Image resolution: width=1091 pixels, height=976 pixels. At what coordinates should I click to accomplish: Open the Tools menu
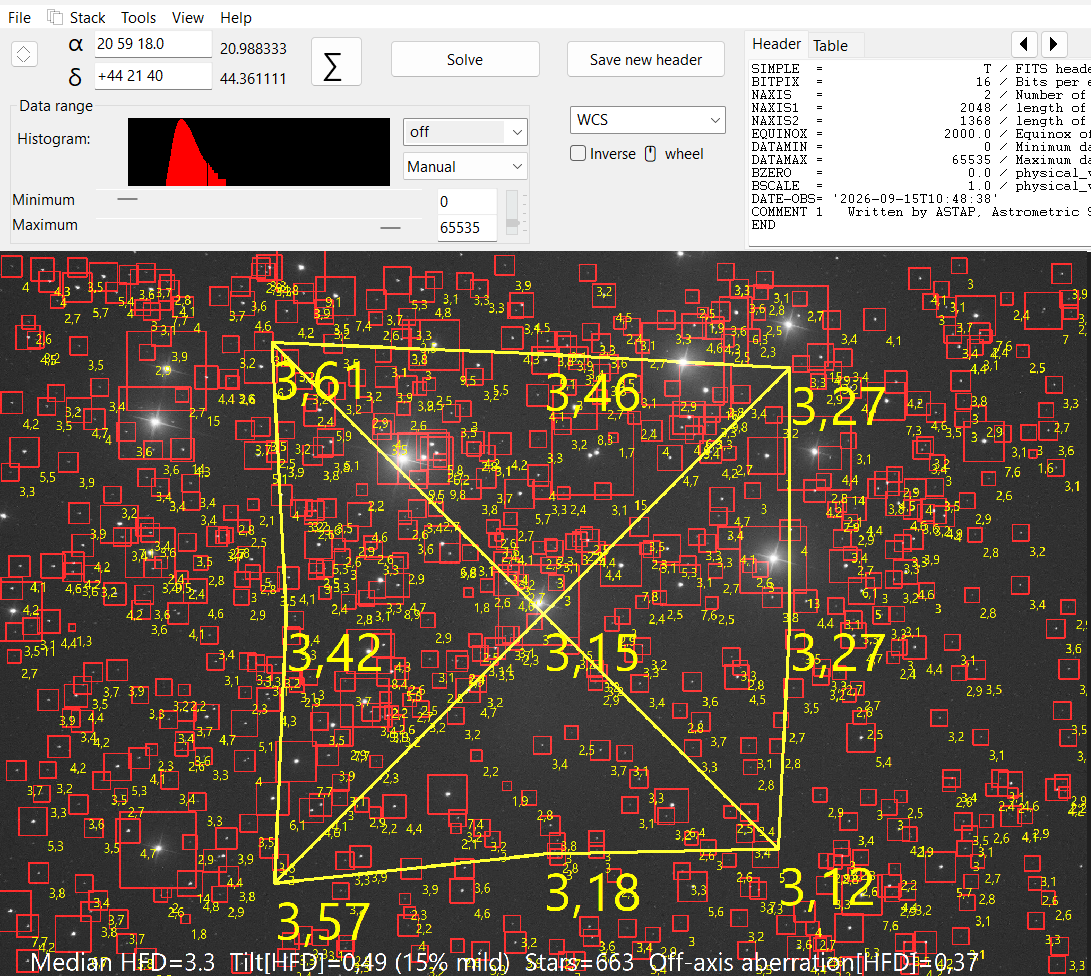138,17
